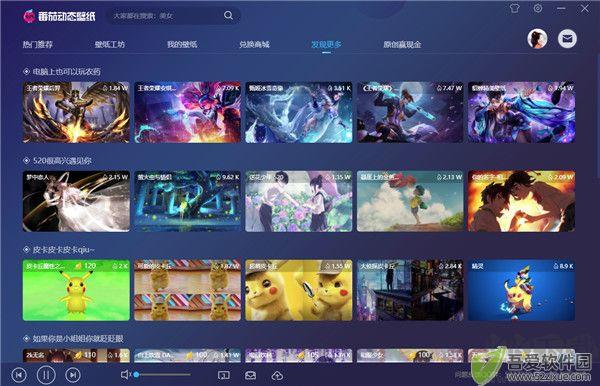Open the settings gear icon

(538, 8)
